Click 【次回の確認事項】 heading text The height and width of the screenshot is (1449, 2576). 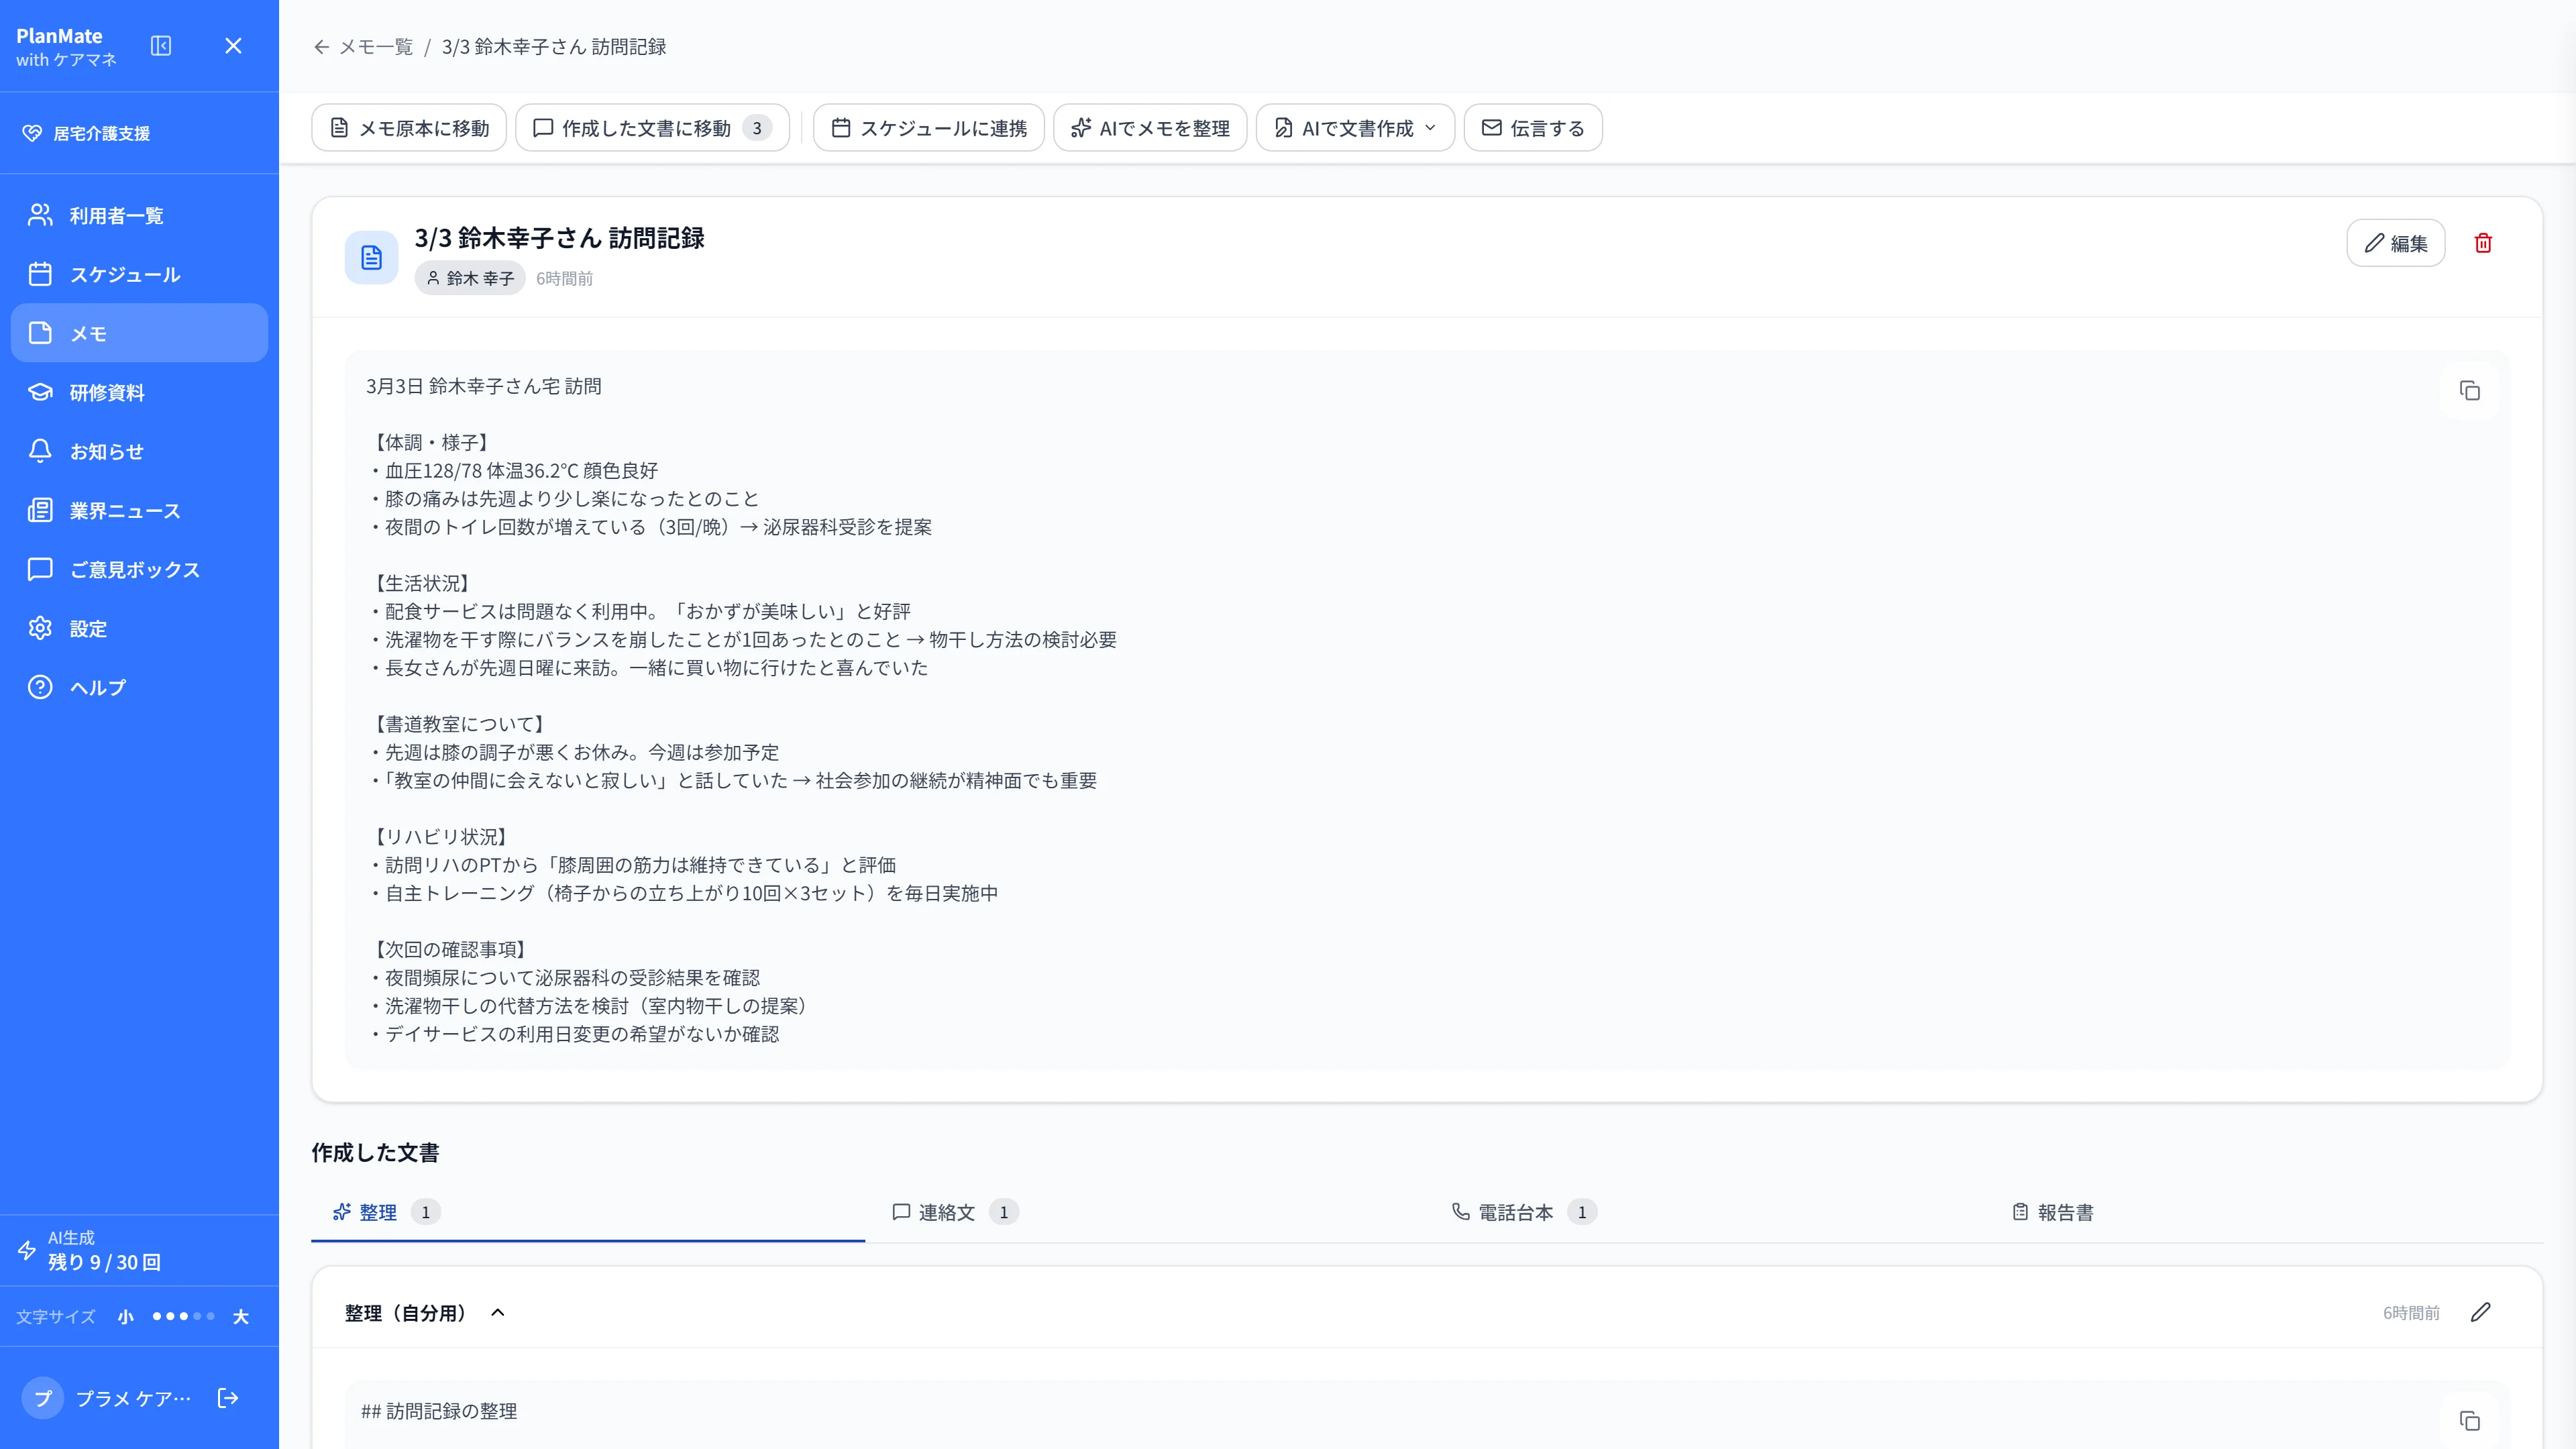pyautogui.click(x=450, y=949)
